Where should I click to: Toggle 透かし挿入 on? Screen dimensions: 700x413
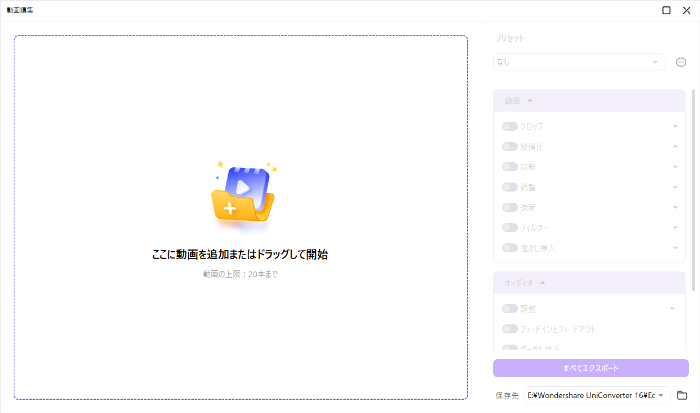coord(509,248)
